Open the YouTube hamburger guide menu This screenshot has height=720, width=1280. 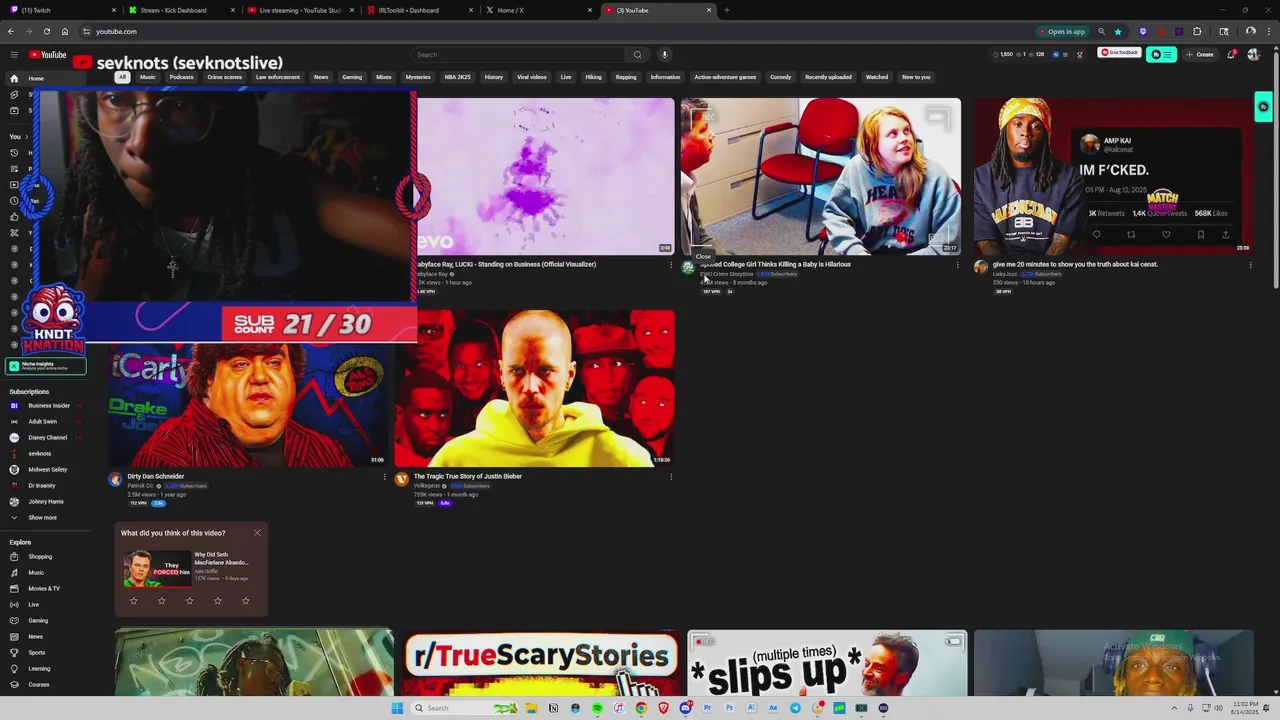tap(14, 55)
